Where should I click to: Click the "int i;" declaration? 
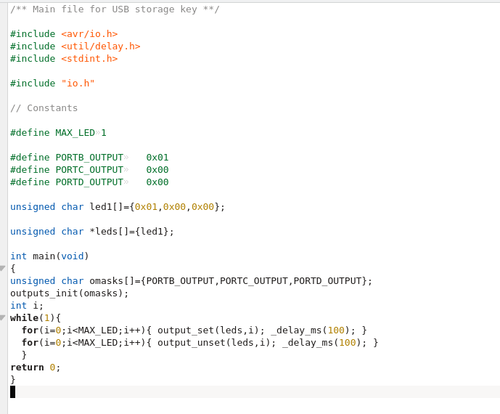pos(27,305)
